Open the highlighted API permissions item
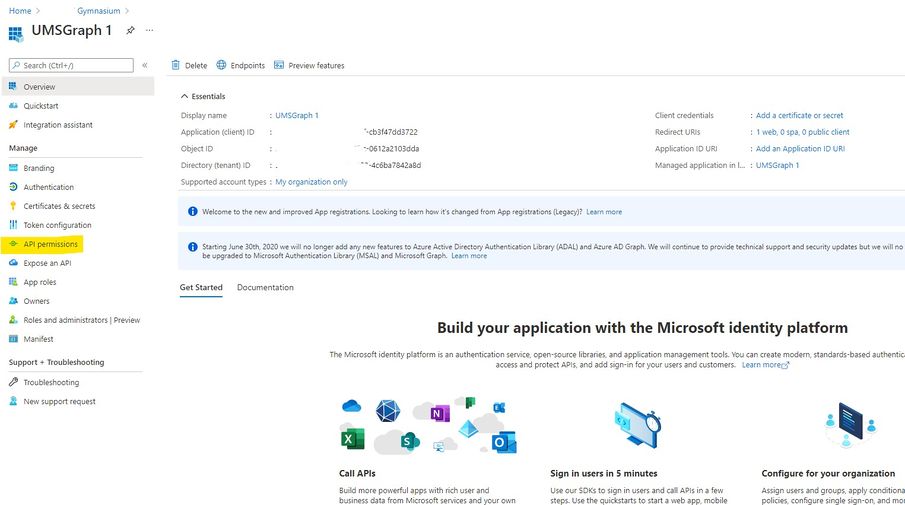The width and height of the screenshot is (905, 505). pyautogui.click(x=50, y=244)
